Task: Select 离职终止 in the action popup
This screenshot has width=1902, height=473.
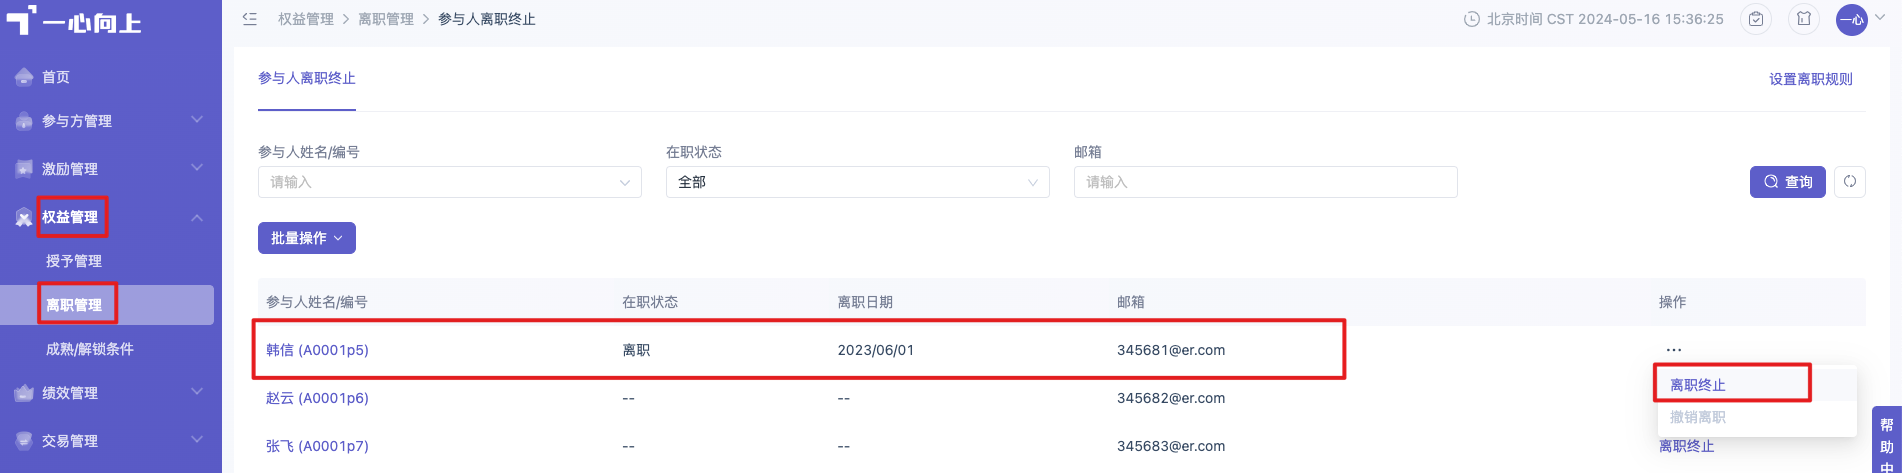Action: point(1698,385)
